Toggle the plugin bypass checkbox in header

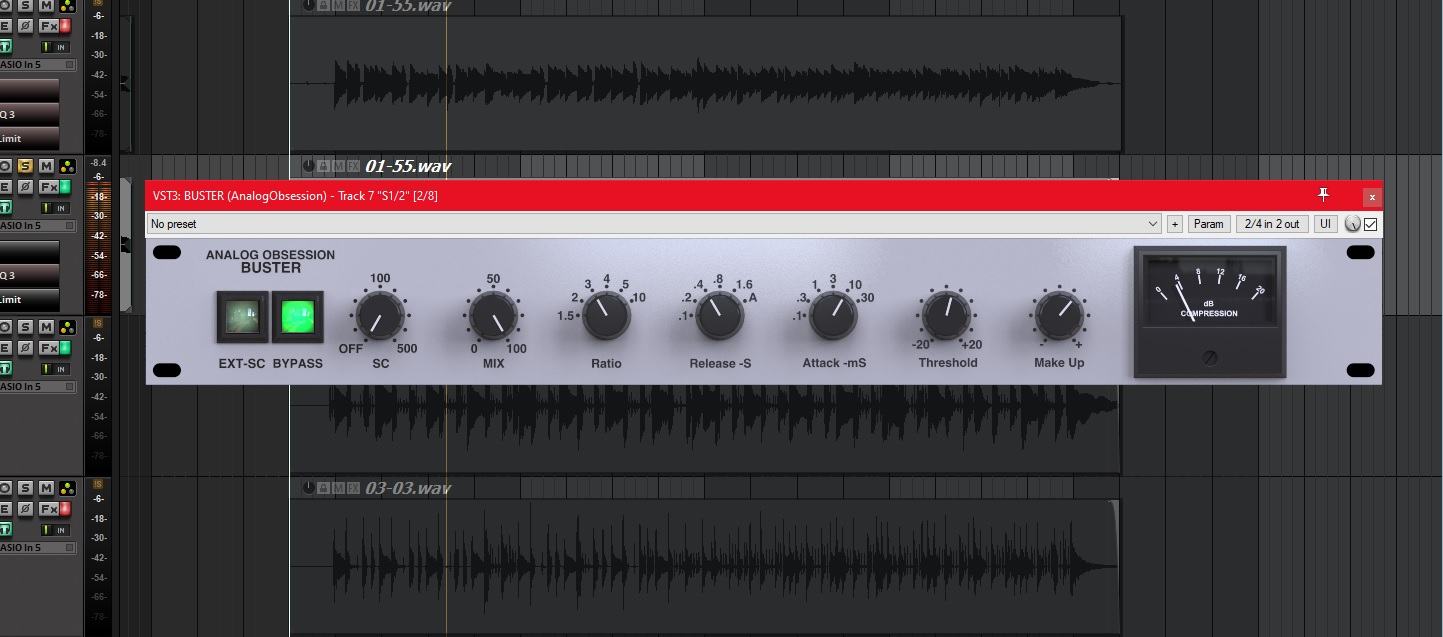1371,224
